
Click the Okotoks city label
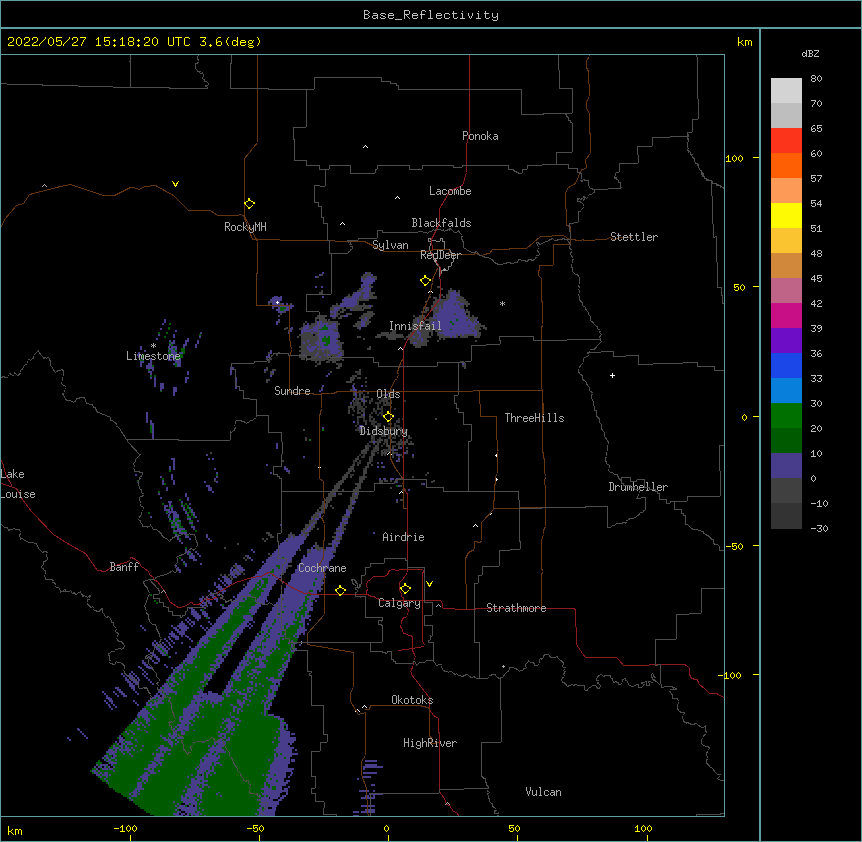pos(412,700)
